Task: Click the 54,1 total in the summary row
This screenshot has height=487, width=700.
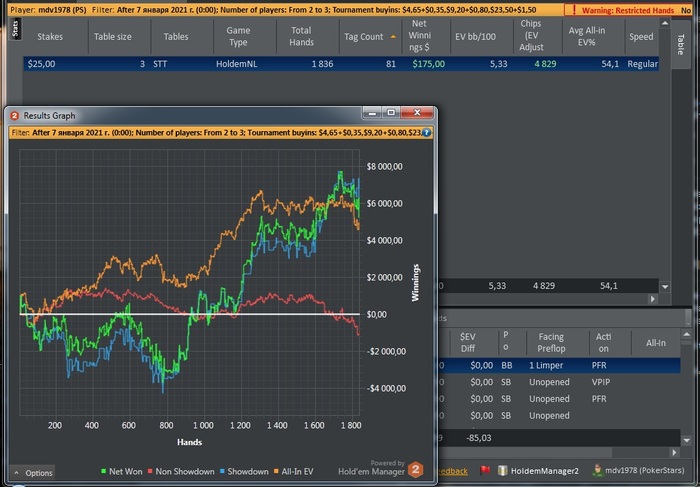Action: 608,286
